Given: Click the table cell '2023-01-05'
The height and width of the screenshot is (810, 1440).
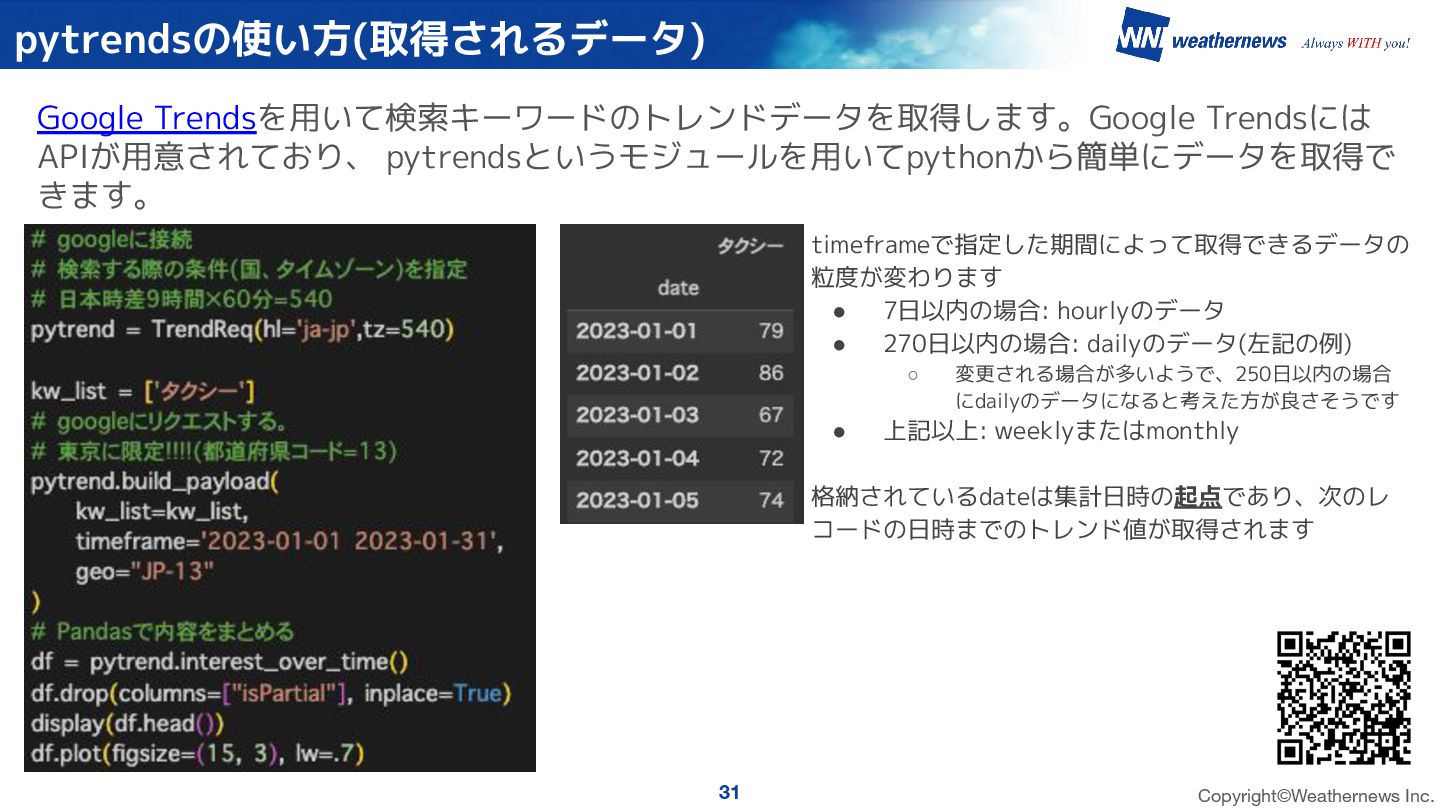Looking at the screenshot, I should tap(636, 500).
